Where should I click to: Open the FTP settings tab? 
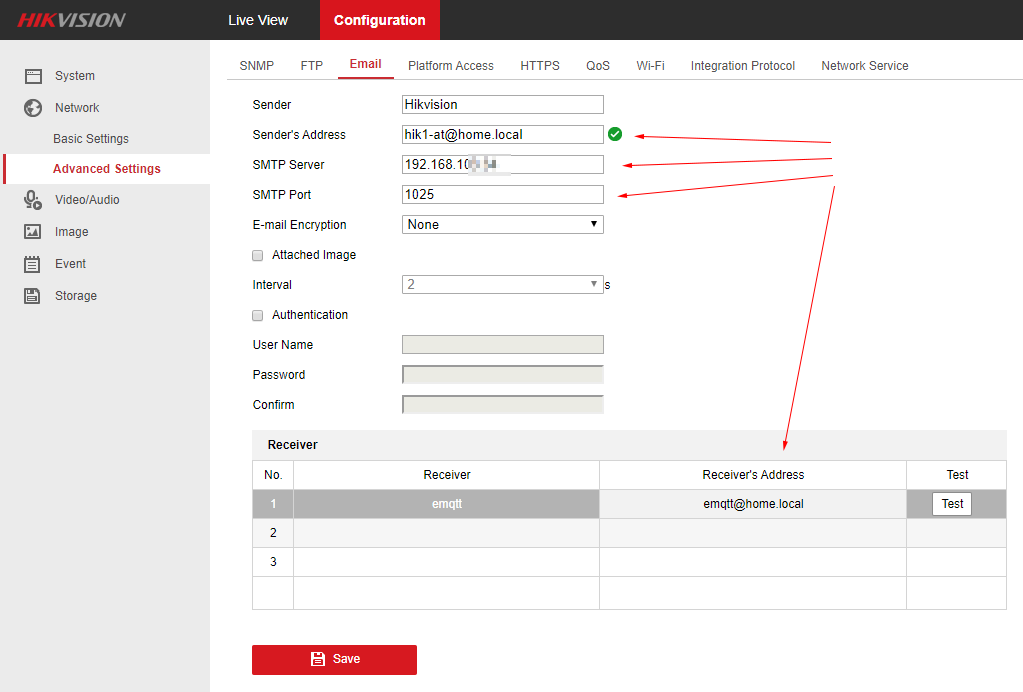pyautogui.click(x=312, y=66)
